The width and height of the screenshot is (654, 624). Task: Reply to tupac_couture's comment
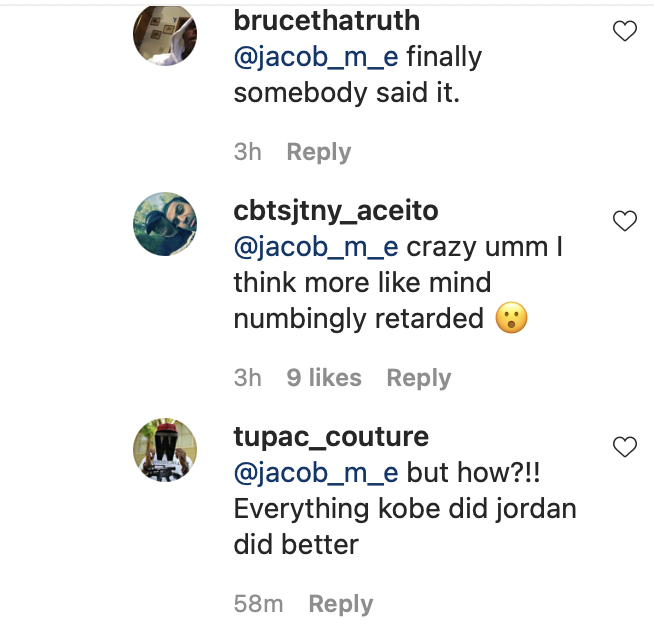(x=341, y=604)
